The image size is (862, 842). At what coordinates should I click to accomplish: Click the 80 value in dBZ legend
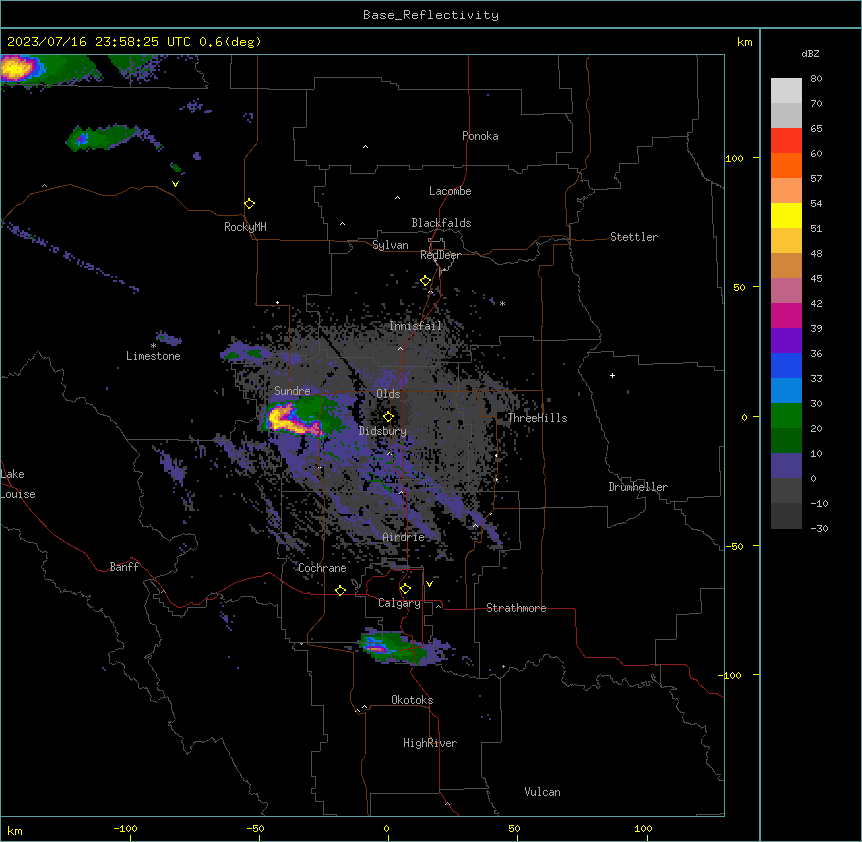[x=816, y=79]
